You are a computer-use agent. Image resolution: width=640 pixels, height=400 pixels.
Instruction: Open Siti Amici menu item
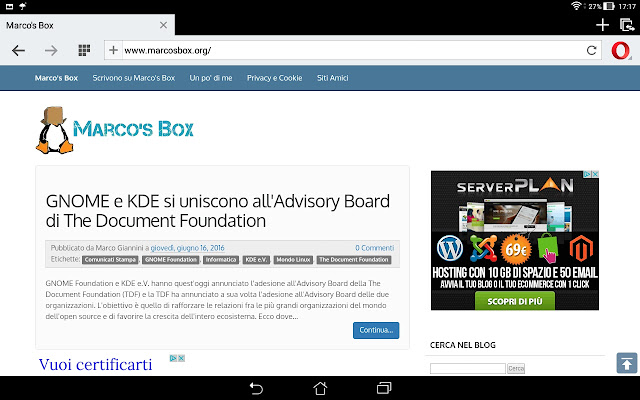click(x=333, y=78)
